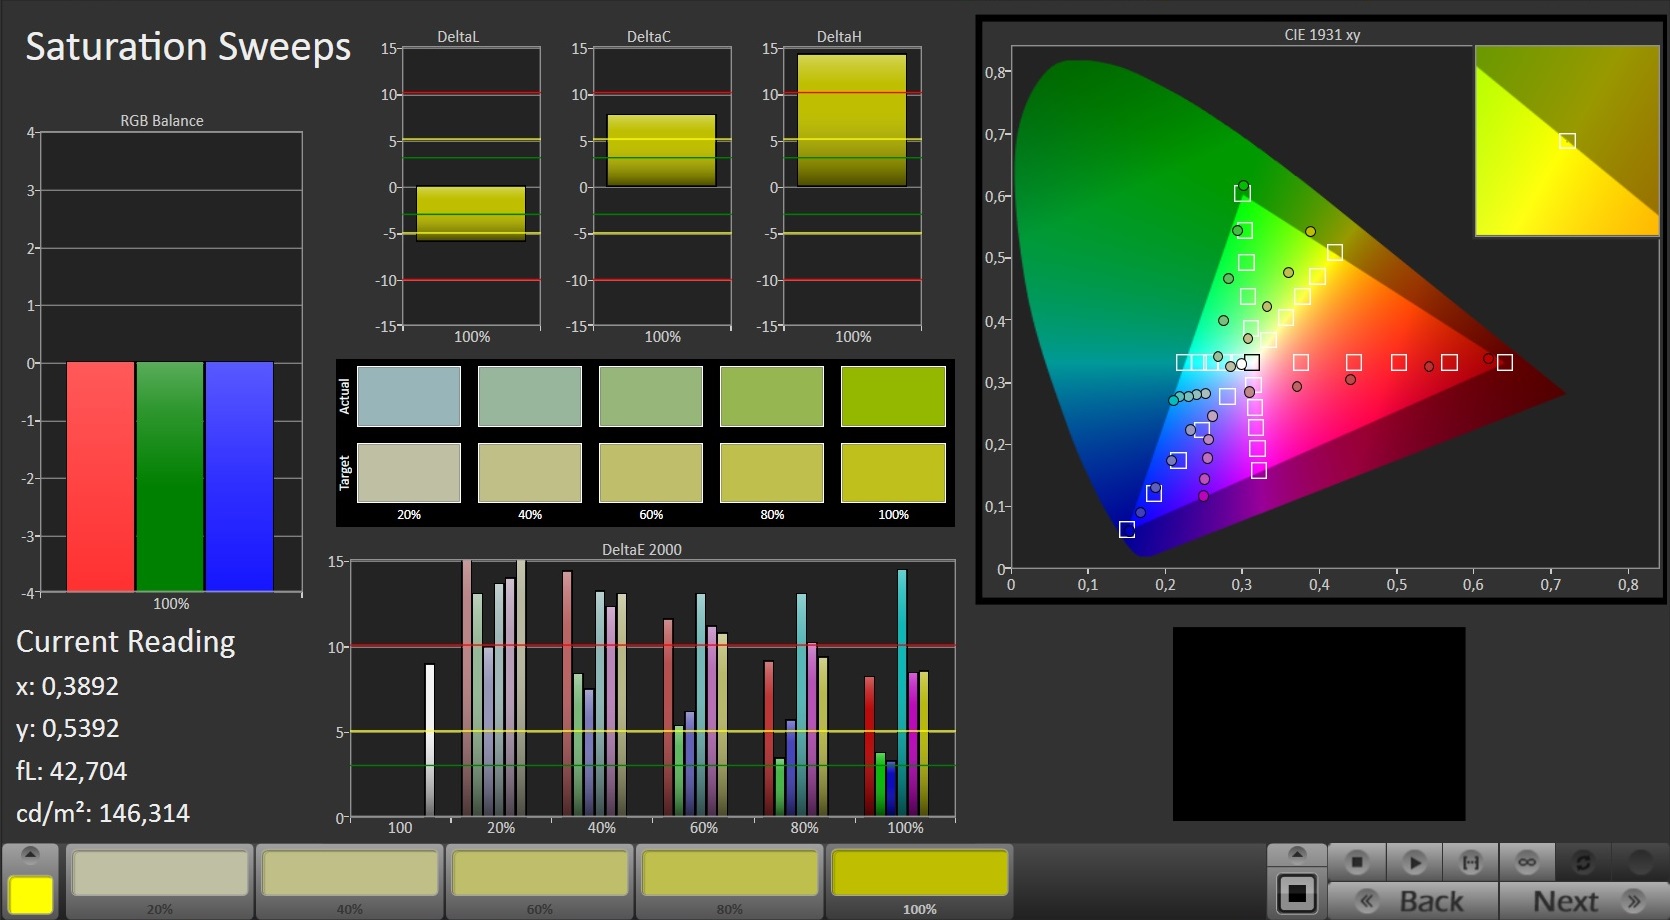Click the Target 40% color patch

530,473
